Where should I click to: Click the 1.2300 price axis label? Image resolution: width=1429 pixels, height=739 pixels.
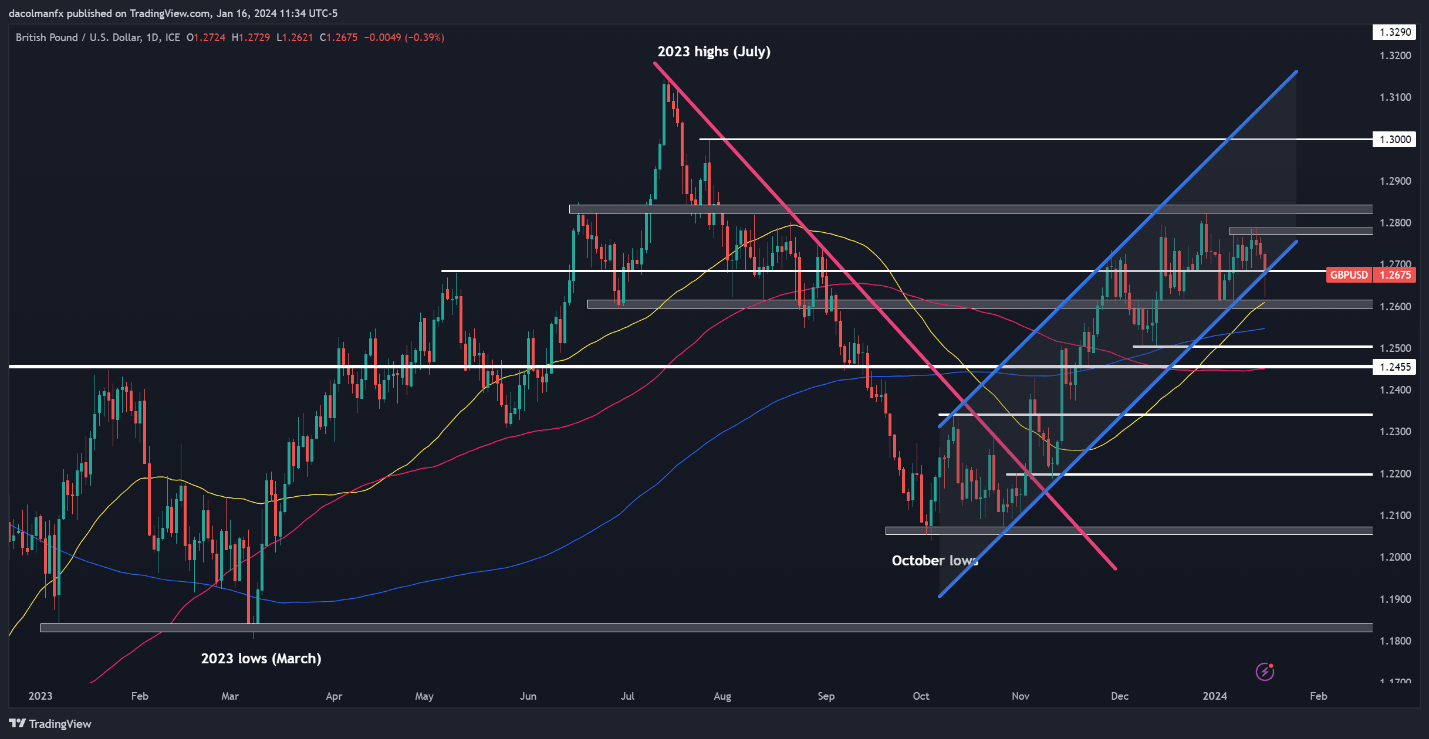coord(1394,432)
